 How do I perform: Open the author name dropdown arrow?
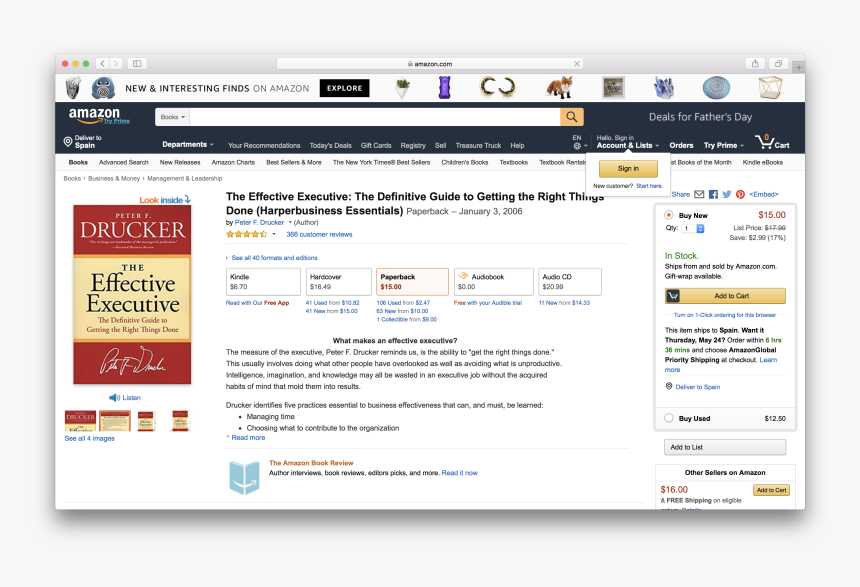pyautogui.click(x=290, y=222)
